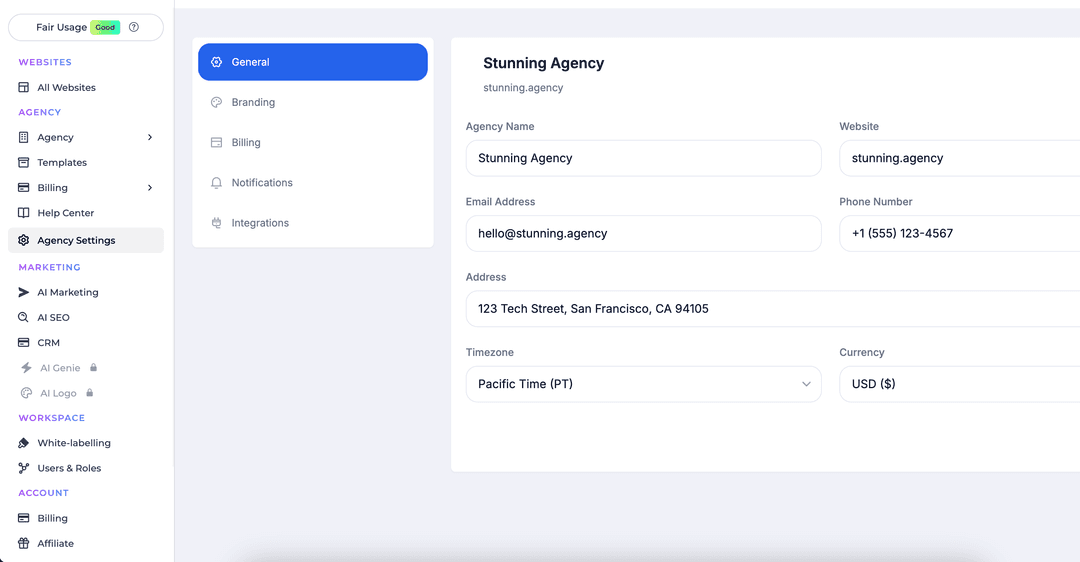Viewport: 1080px width, 562px height.
Task: Click the Integrations plug icon
Action: [x=216, y=223]
